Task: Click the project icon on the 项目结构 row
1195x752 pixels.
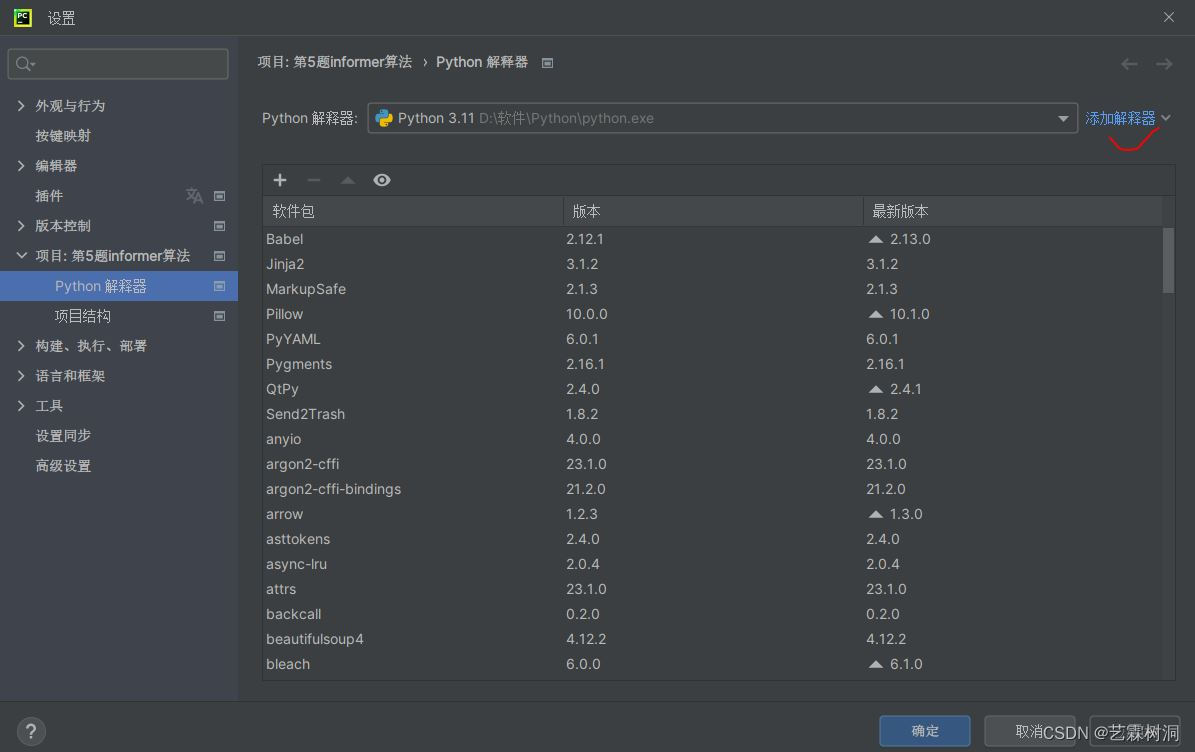Action: click(219, 315)
